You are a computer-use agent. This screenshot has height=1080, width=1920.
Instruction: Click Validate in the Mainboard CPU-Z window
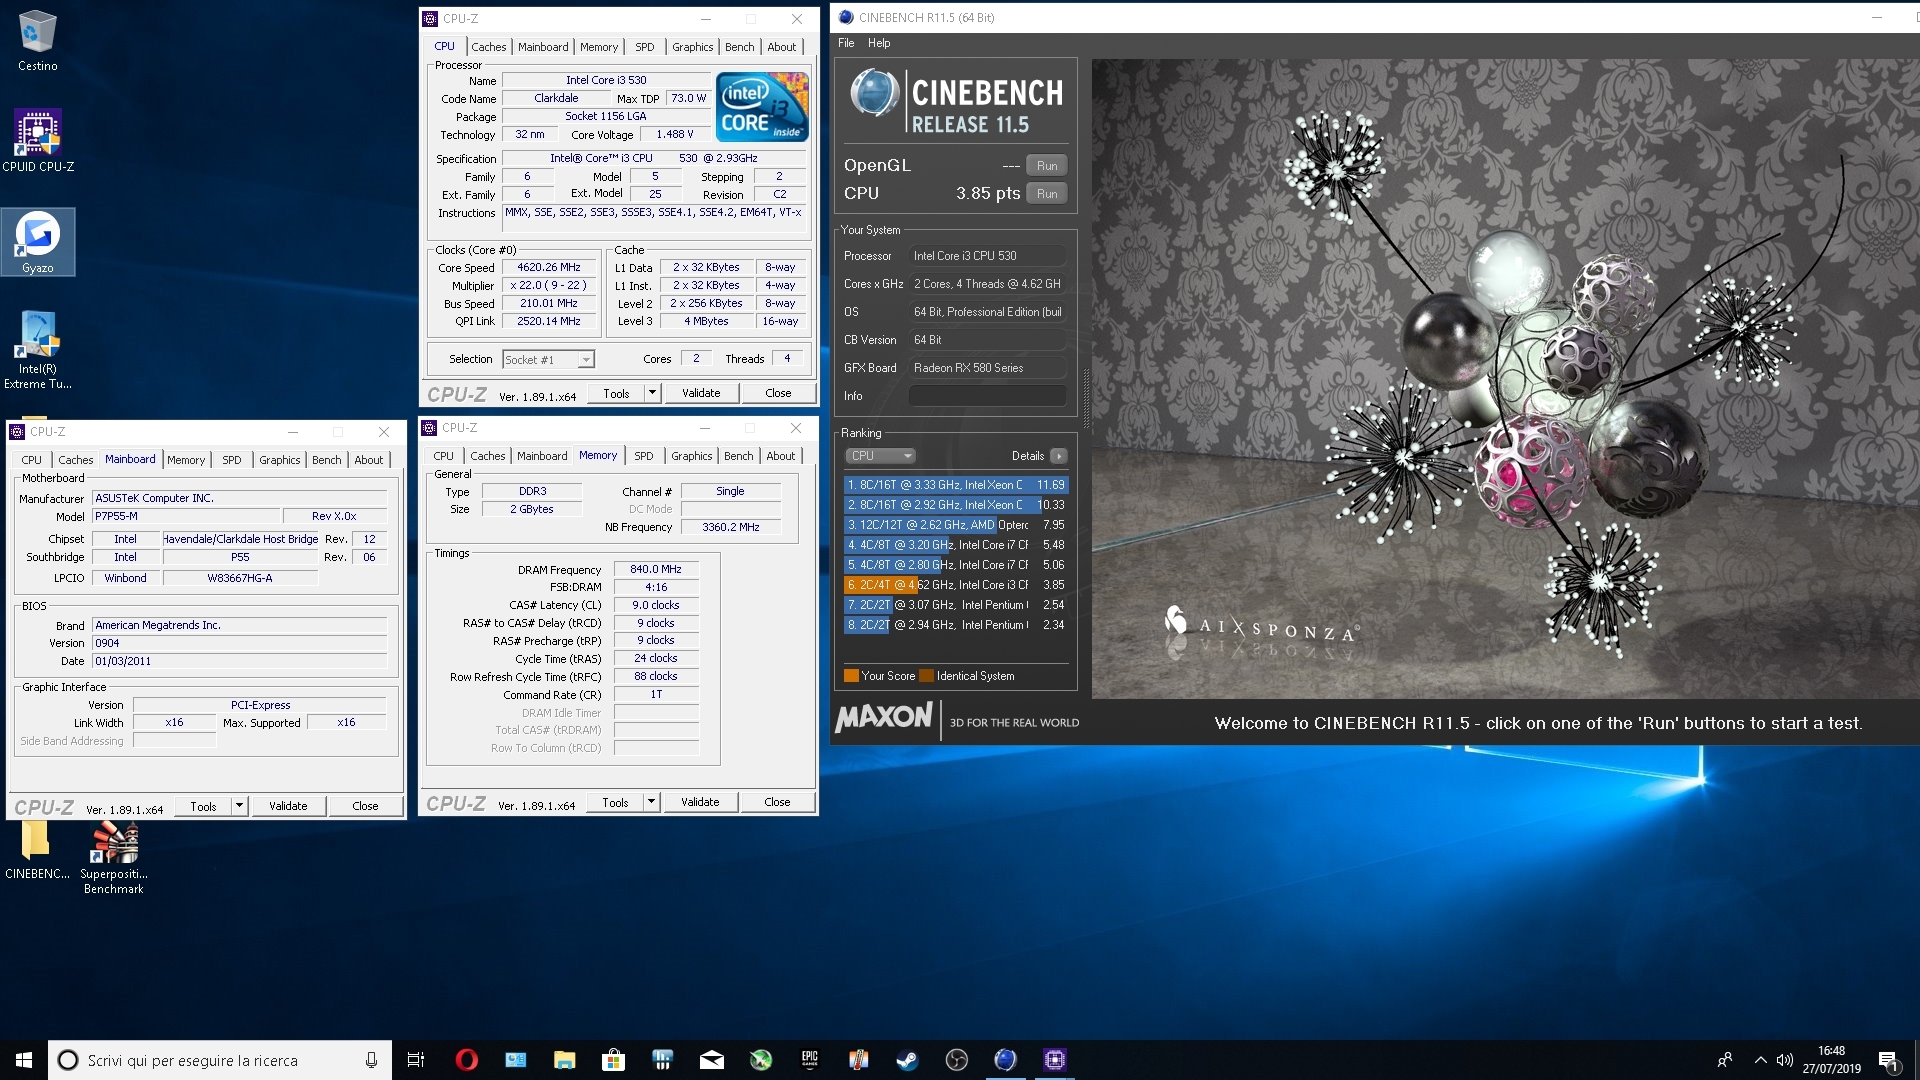(288, 806)
